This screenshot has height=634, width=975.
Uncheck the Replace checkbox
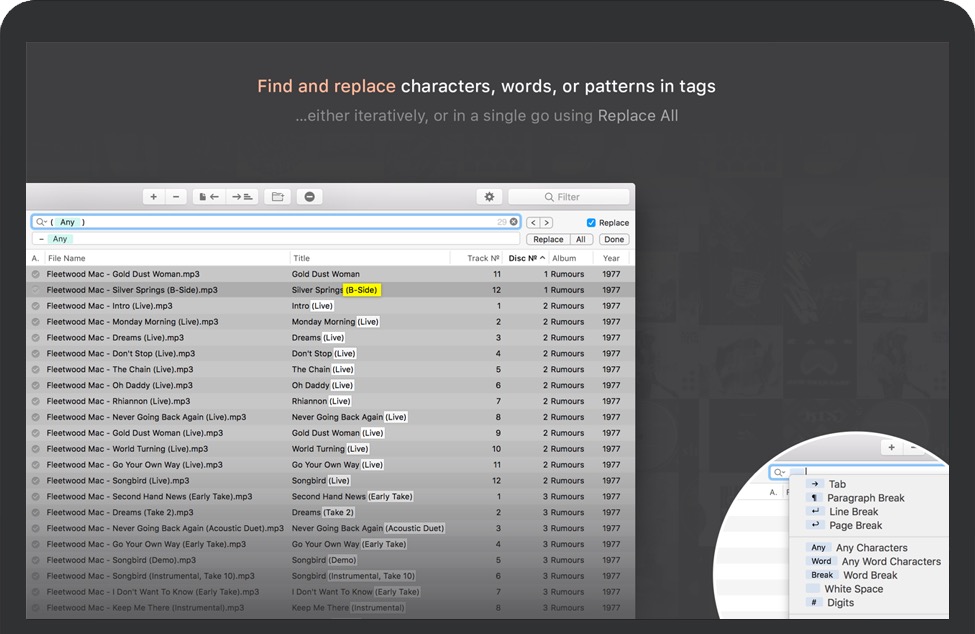pos(591,223)
